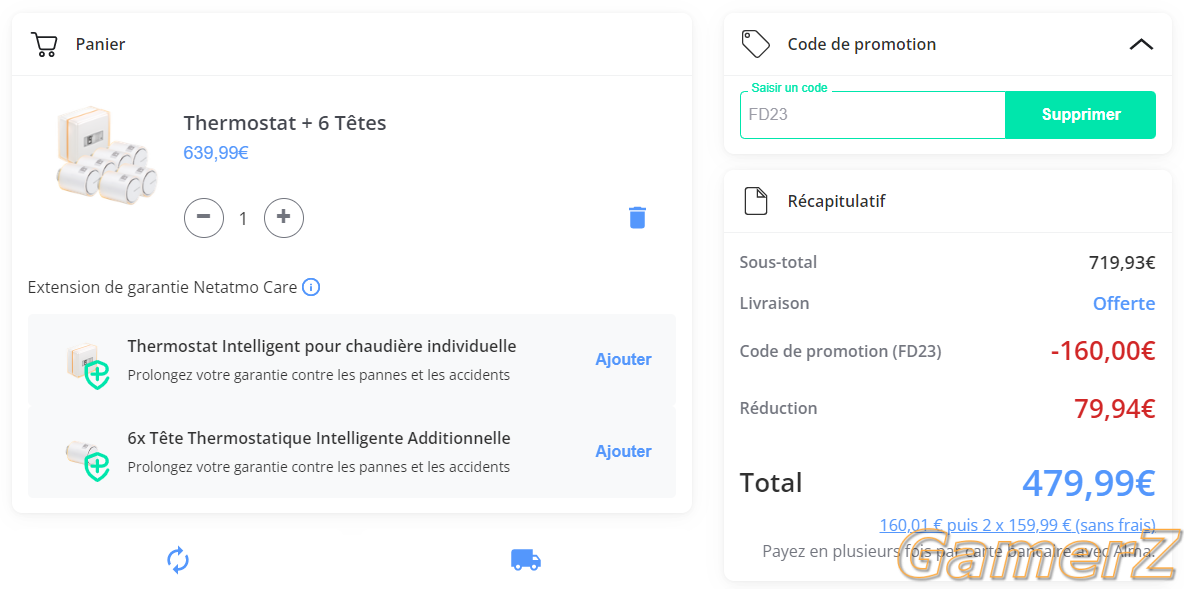Click the blue refresh arrows icon
Viewport: 1184px width, 589px height.
tap(177, 560)
